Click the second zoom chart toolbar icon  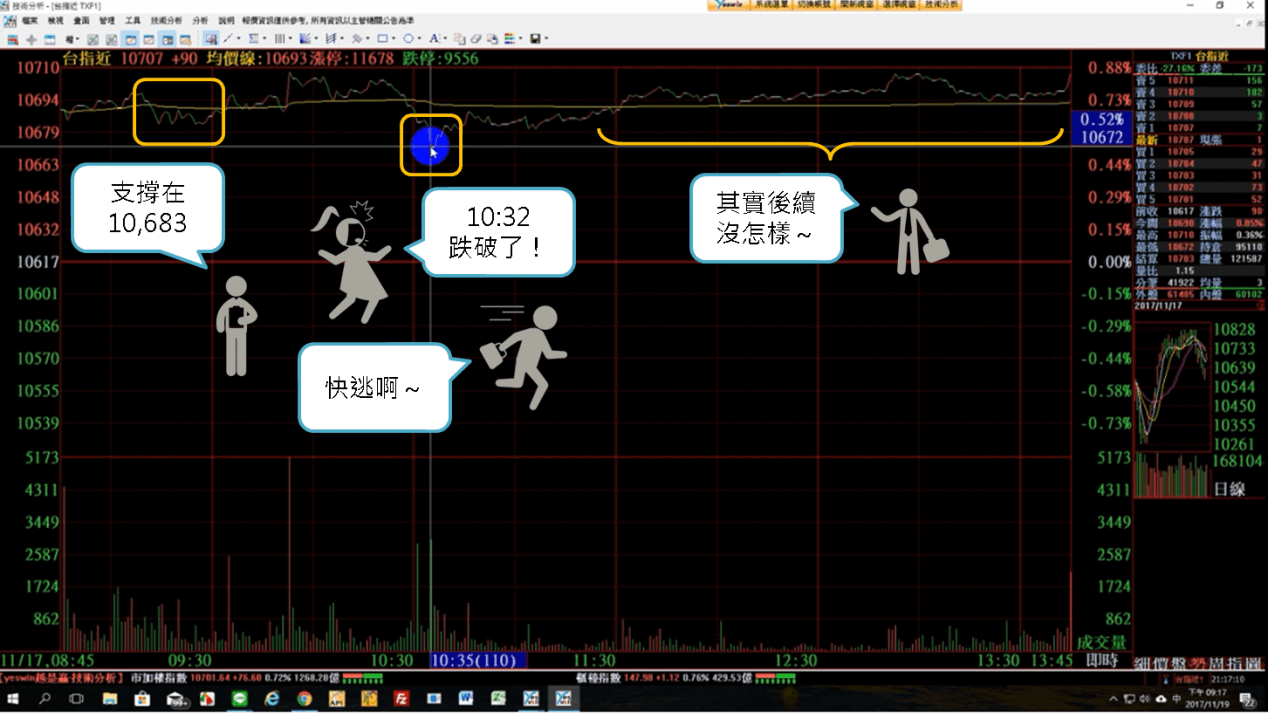[111, 39]
